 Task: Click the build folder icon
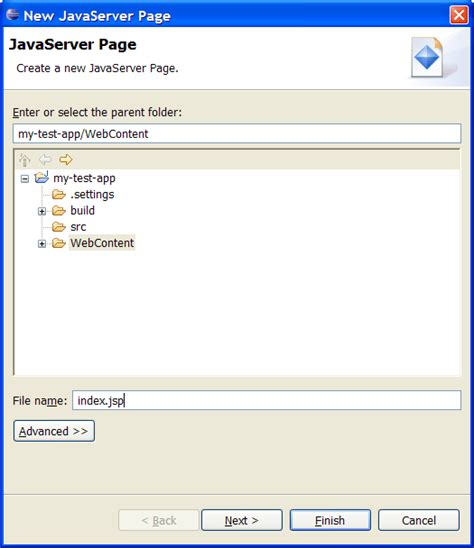pyautogui.click(x=59, y=211)
